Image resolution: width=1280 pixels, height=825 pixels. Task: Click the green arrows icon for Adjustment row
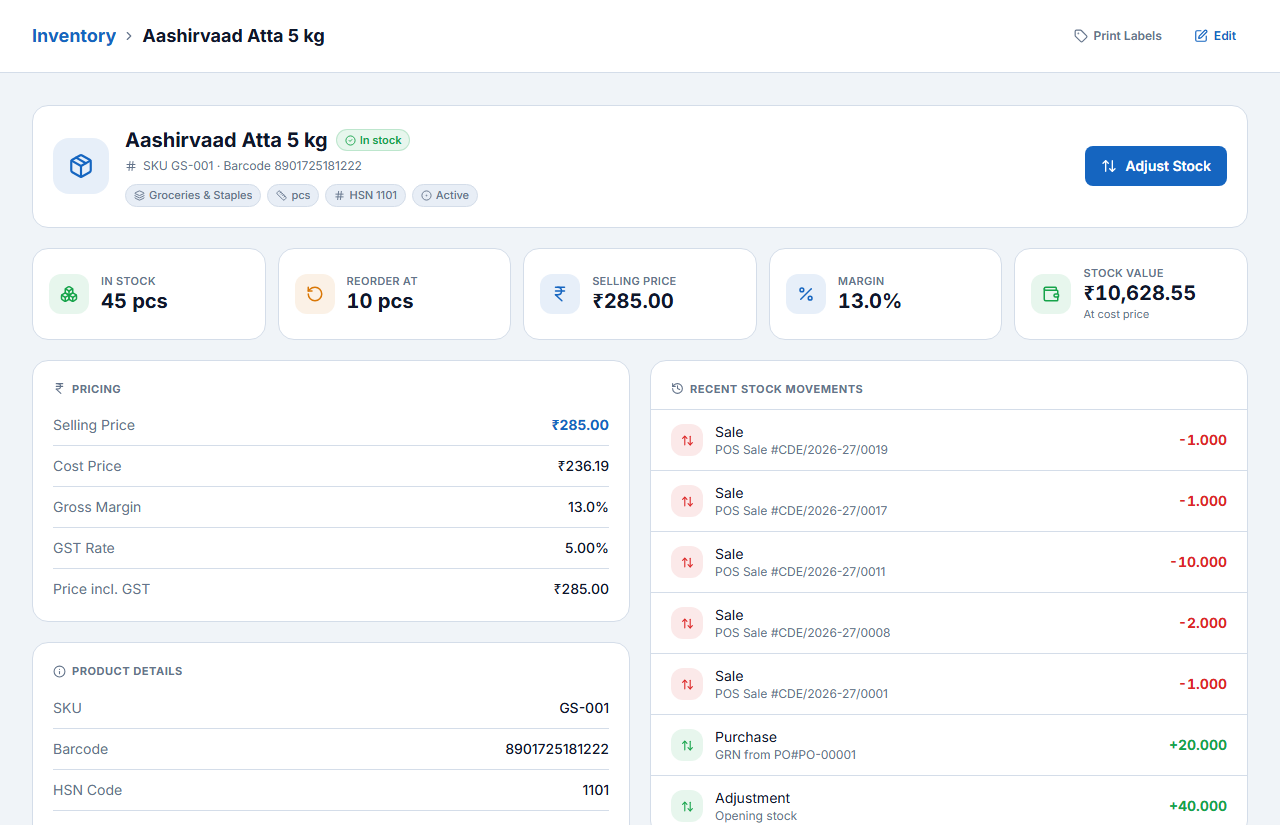point(687,806)
